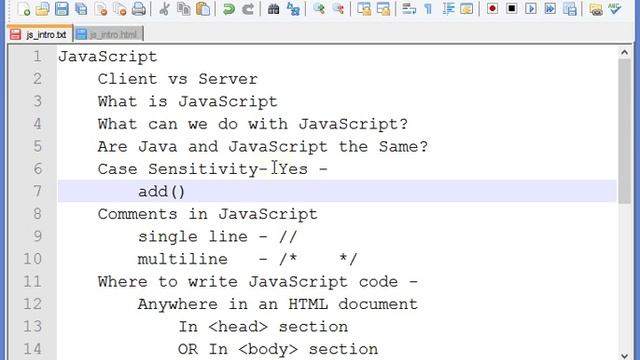The width and height of the screenshot is (640, 360).
Task: Close the current document via toolbar
Action: point(100,9)
